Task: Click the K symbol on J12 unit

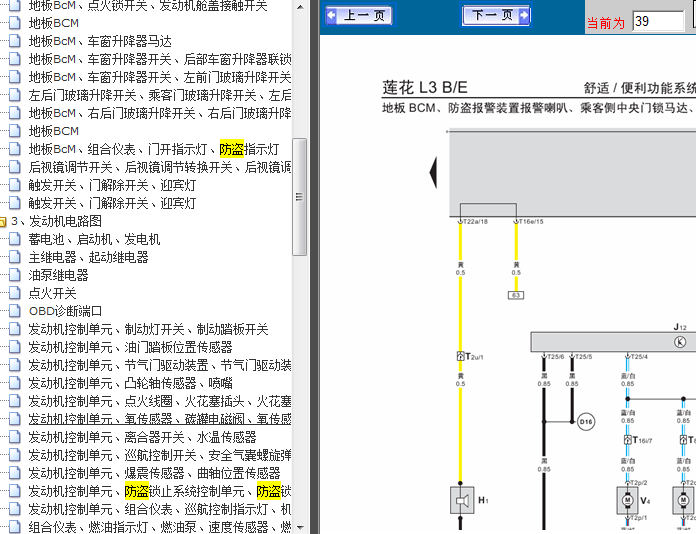Action: tap(680, 342)
